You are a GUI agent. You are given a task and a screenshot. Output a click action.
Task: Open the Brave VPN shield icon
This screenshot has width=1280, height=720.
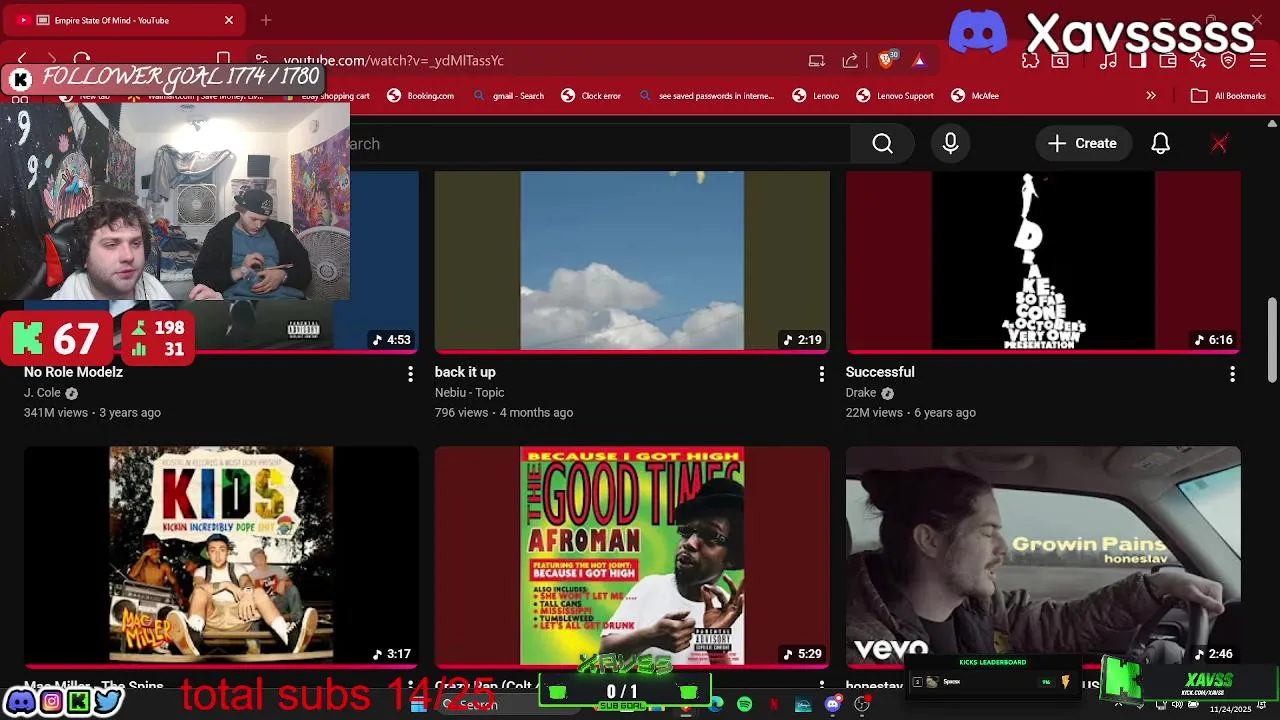coord(1229,60)
